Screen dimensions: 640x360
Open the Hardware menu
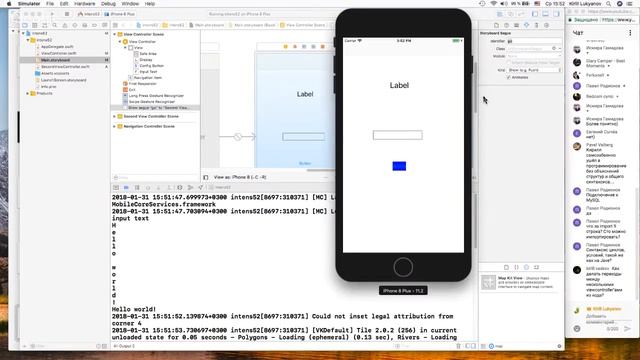[x=84, y=4]
